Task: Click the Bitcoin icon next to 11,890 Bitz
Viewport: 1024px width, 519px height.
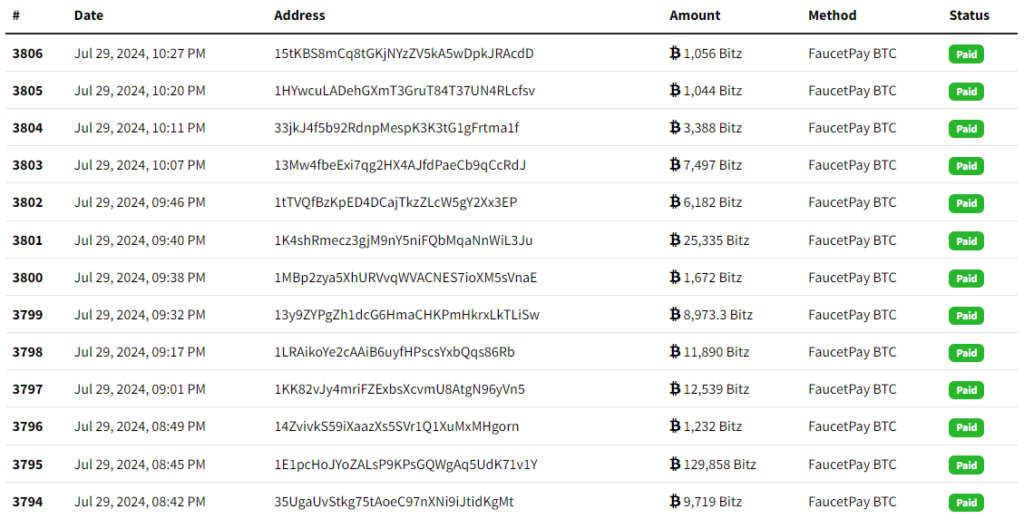Action: coord(675,352)
